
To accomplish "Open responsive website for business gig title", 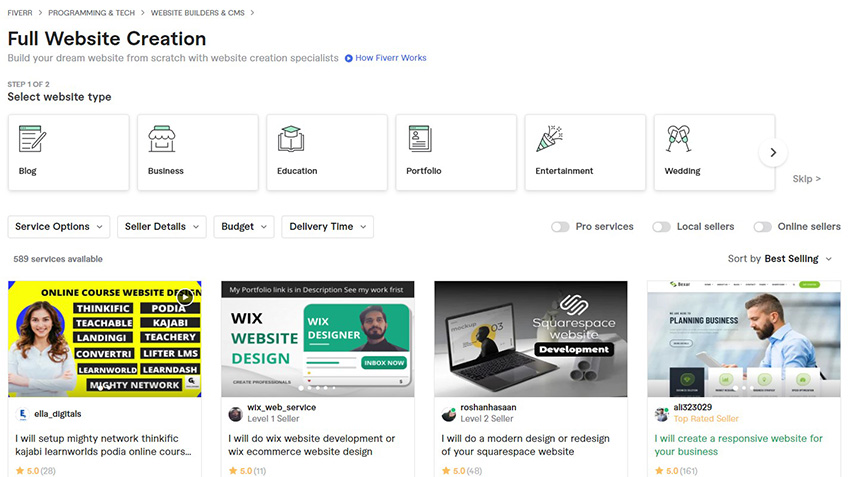I will click(738, 445).
